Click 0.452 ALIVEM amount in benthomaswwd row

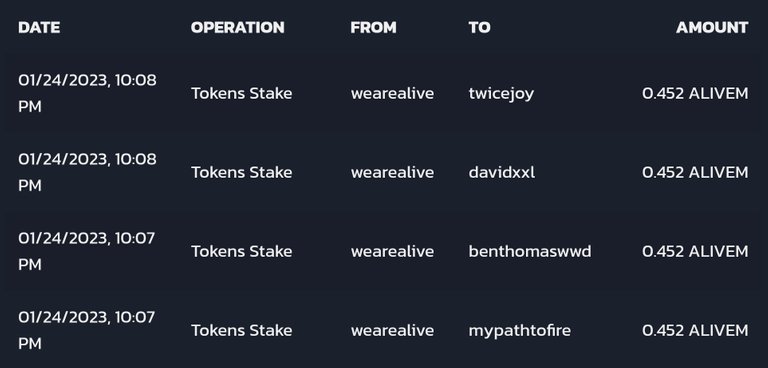(x=695, y=251)
